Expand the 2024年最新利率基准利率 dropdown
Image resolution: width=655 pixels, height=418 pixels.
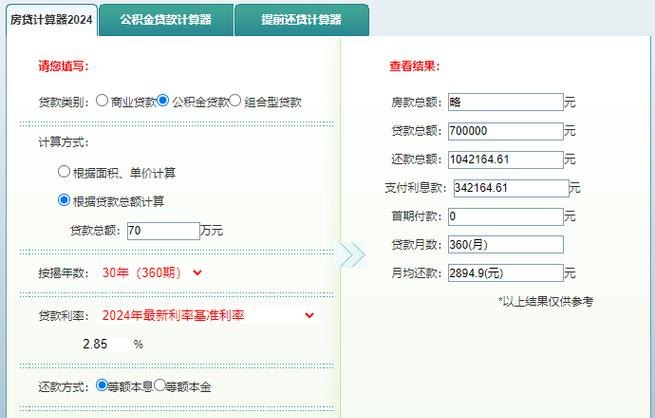pyautogui.click(x=208, y=315)
